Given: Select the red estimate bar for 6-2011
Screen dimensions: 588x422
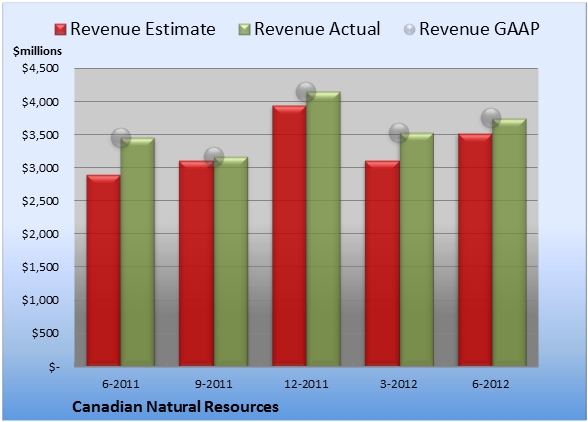Looking at the screenshot, I should tap(104, 270).
